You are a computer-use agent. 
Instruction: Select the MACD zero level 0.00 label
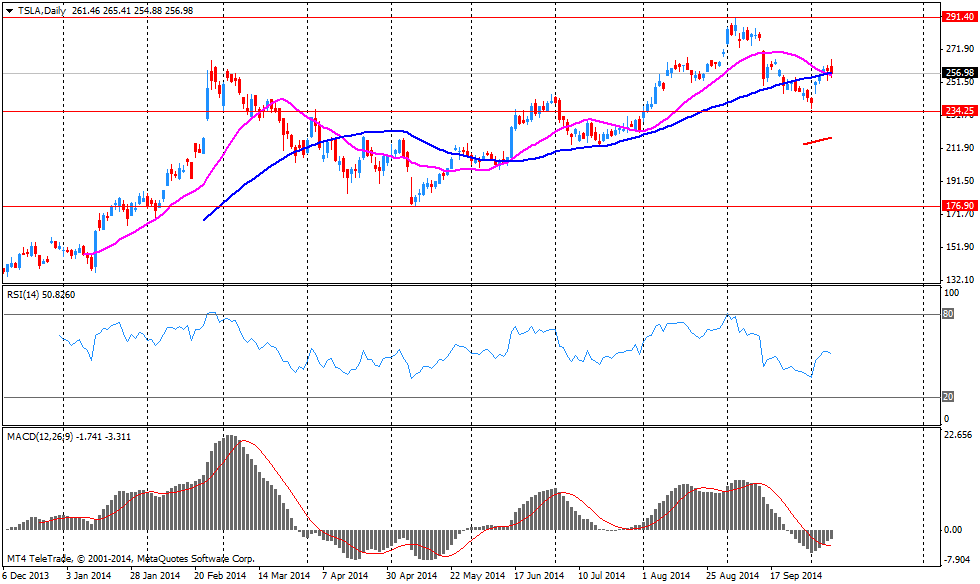point(953,530)
